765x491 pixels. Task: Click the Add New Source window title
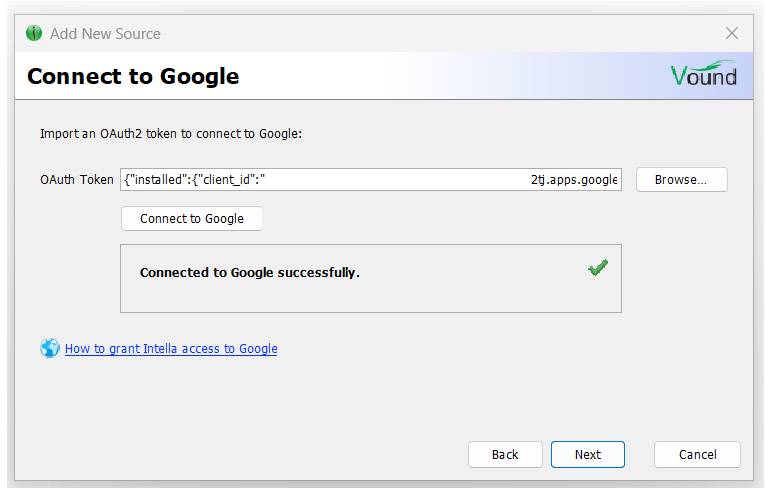tap(105, 34)
